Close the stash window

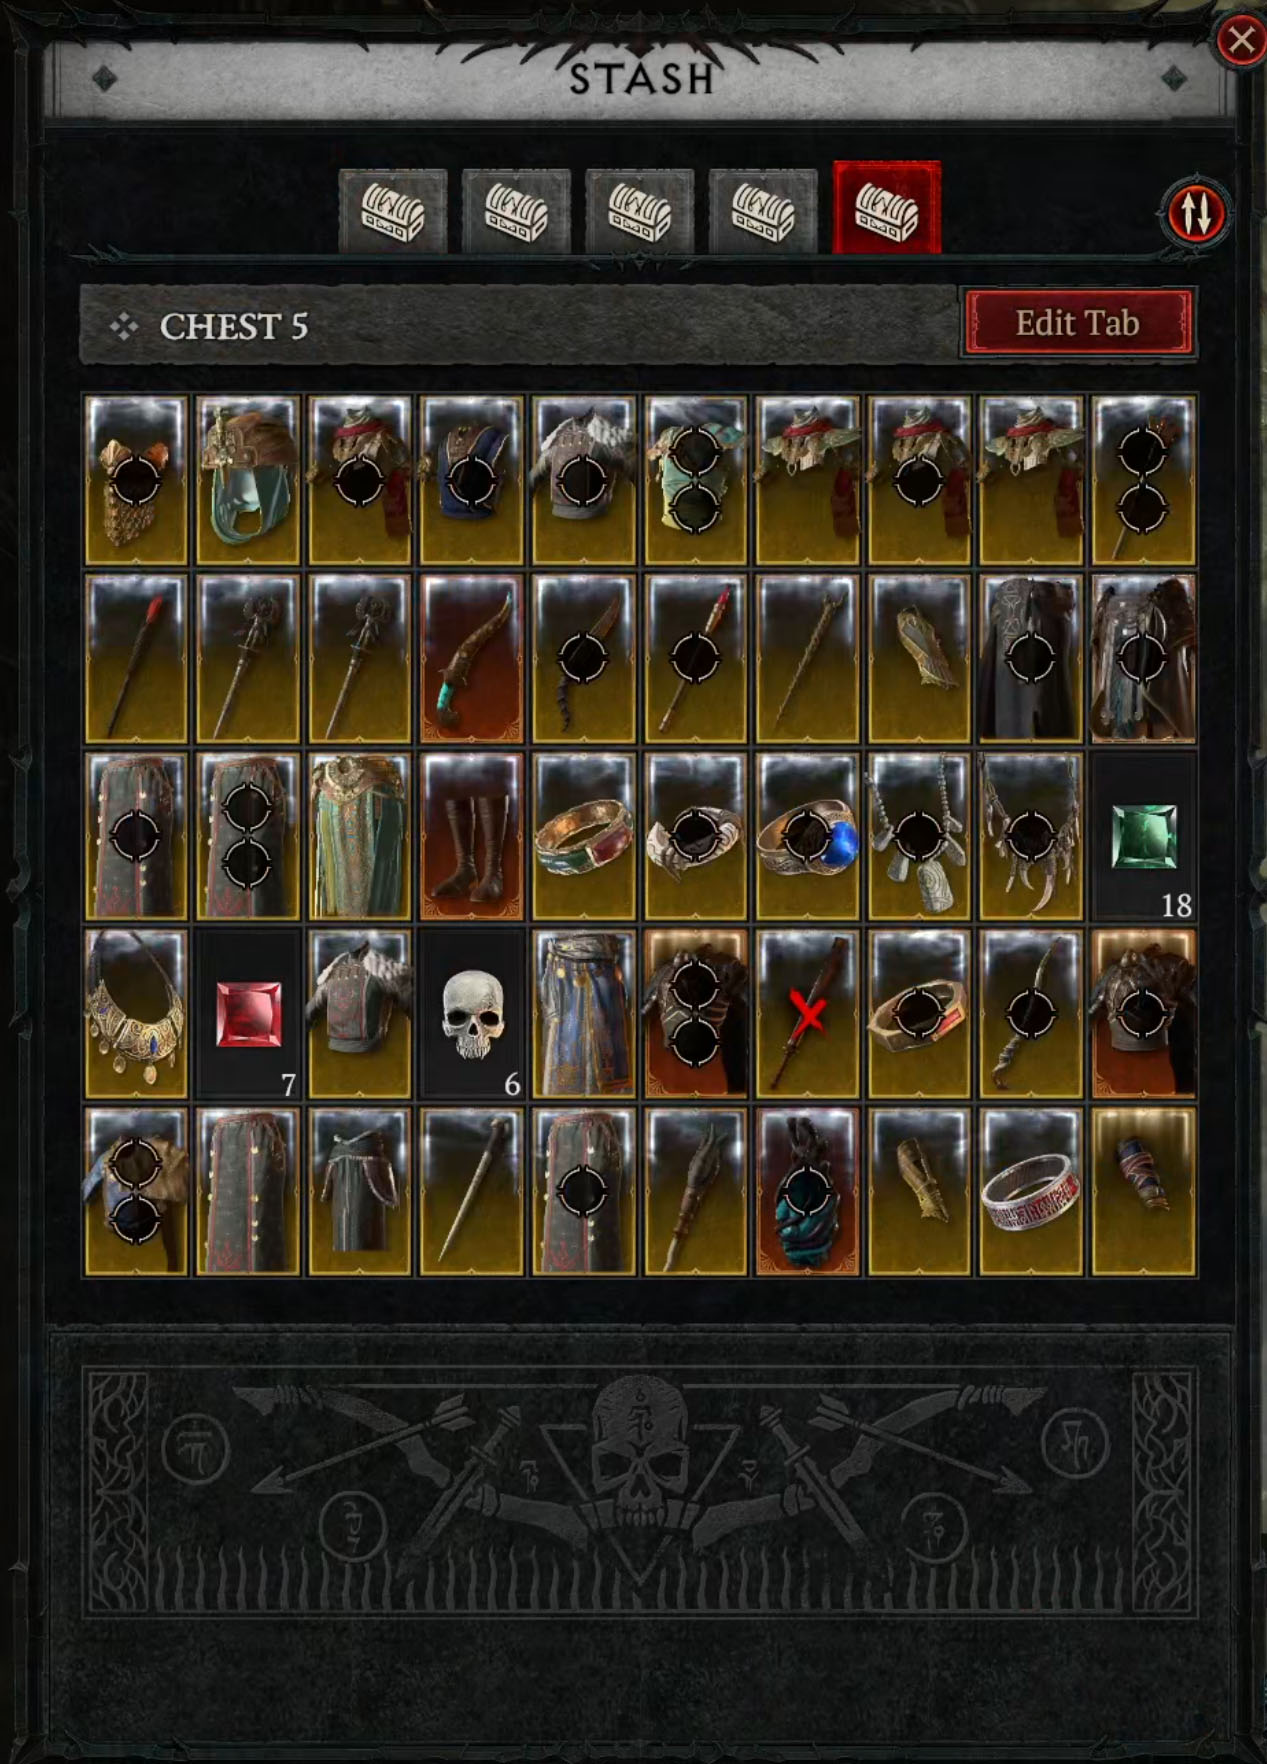1241,40
